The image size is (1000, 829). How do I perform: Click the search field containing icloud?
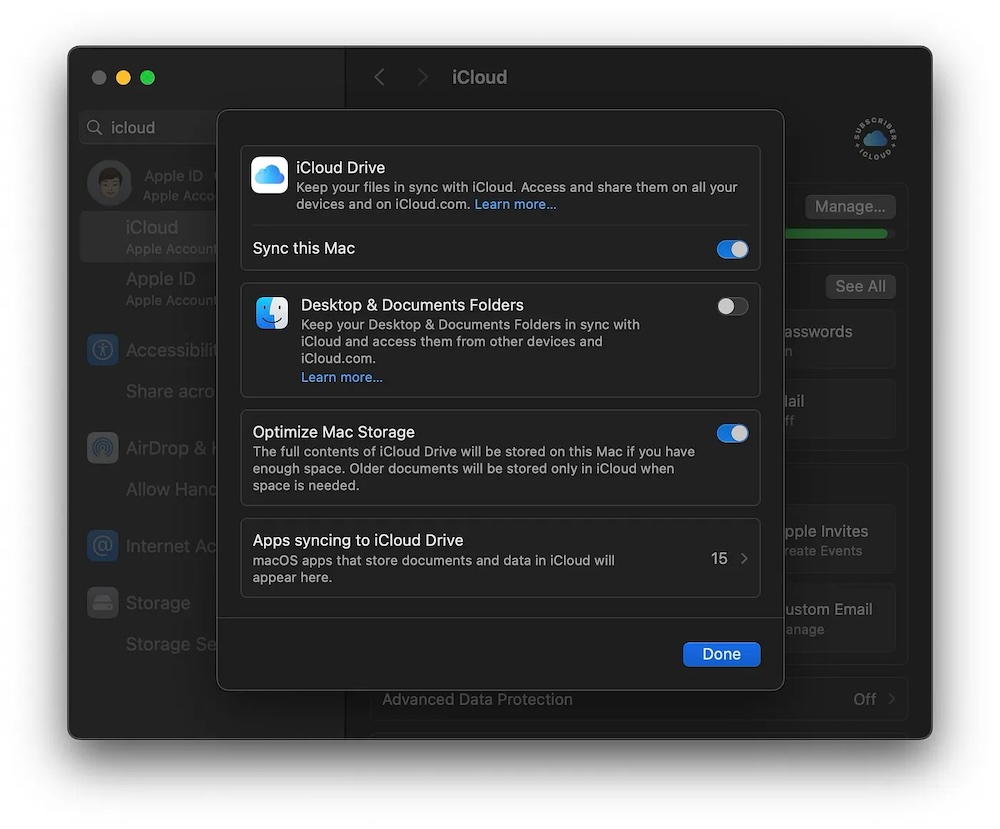[x=150, y=128]
